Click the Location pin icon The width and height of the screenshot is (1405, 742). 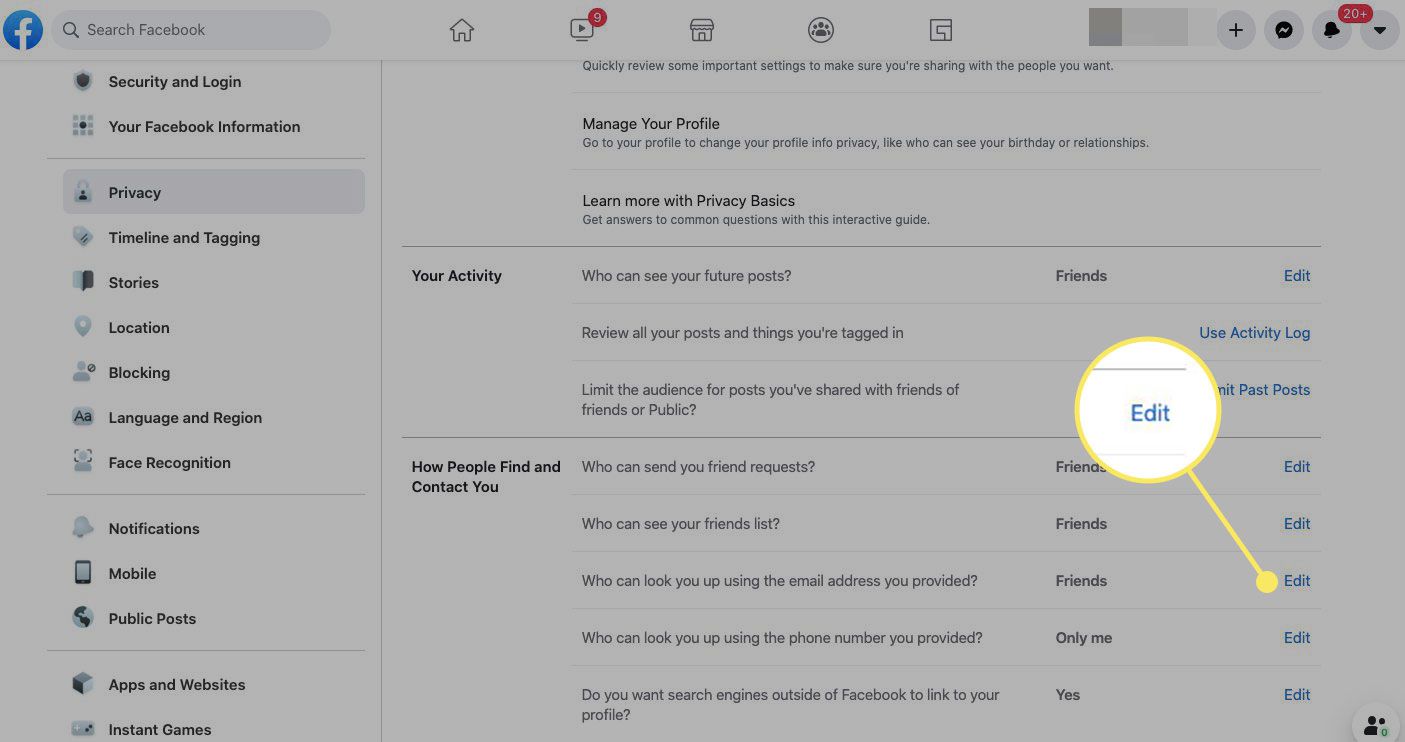click(83, 327)
